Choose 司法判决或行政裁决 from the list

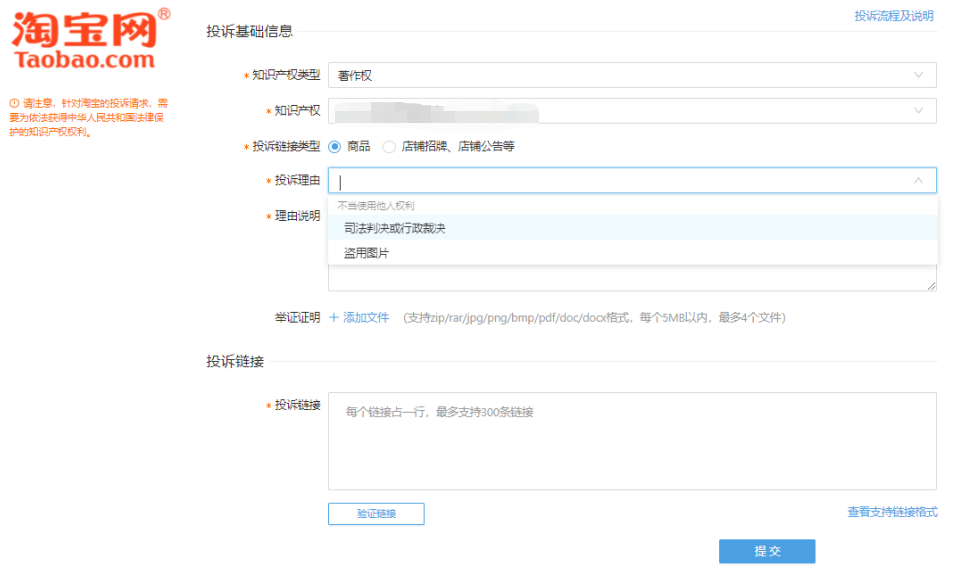[394, 228]
